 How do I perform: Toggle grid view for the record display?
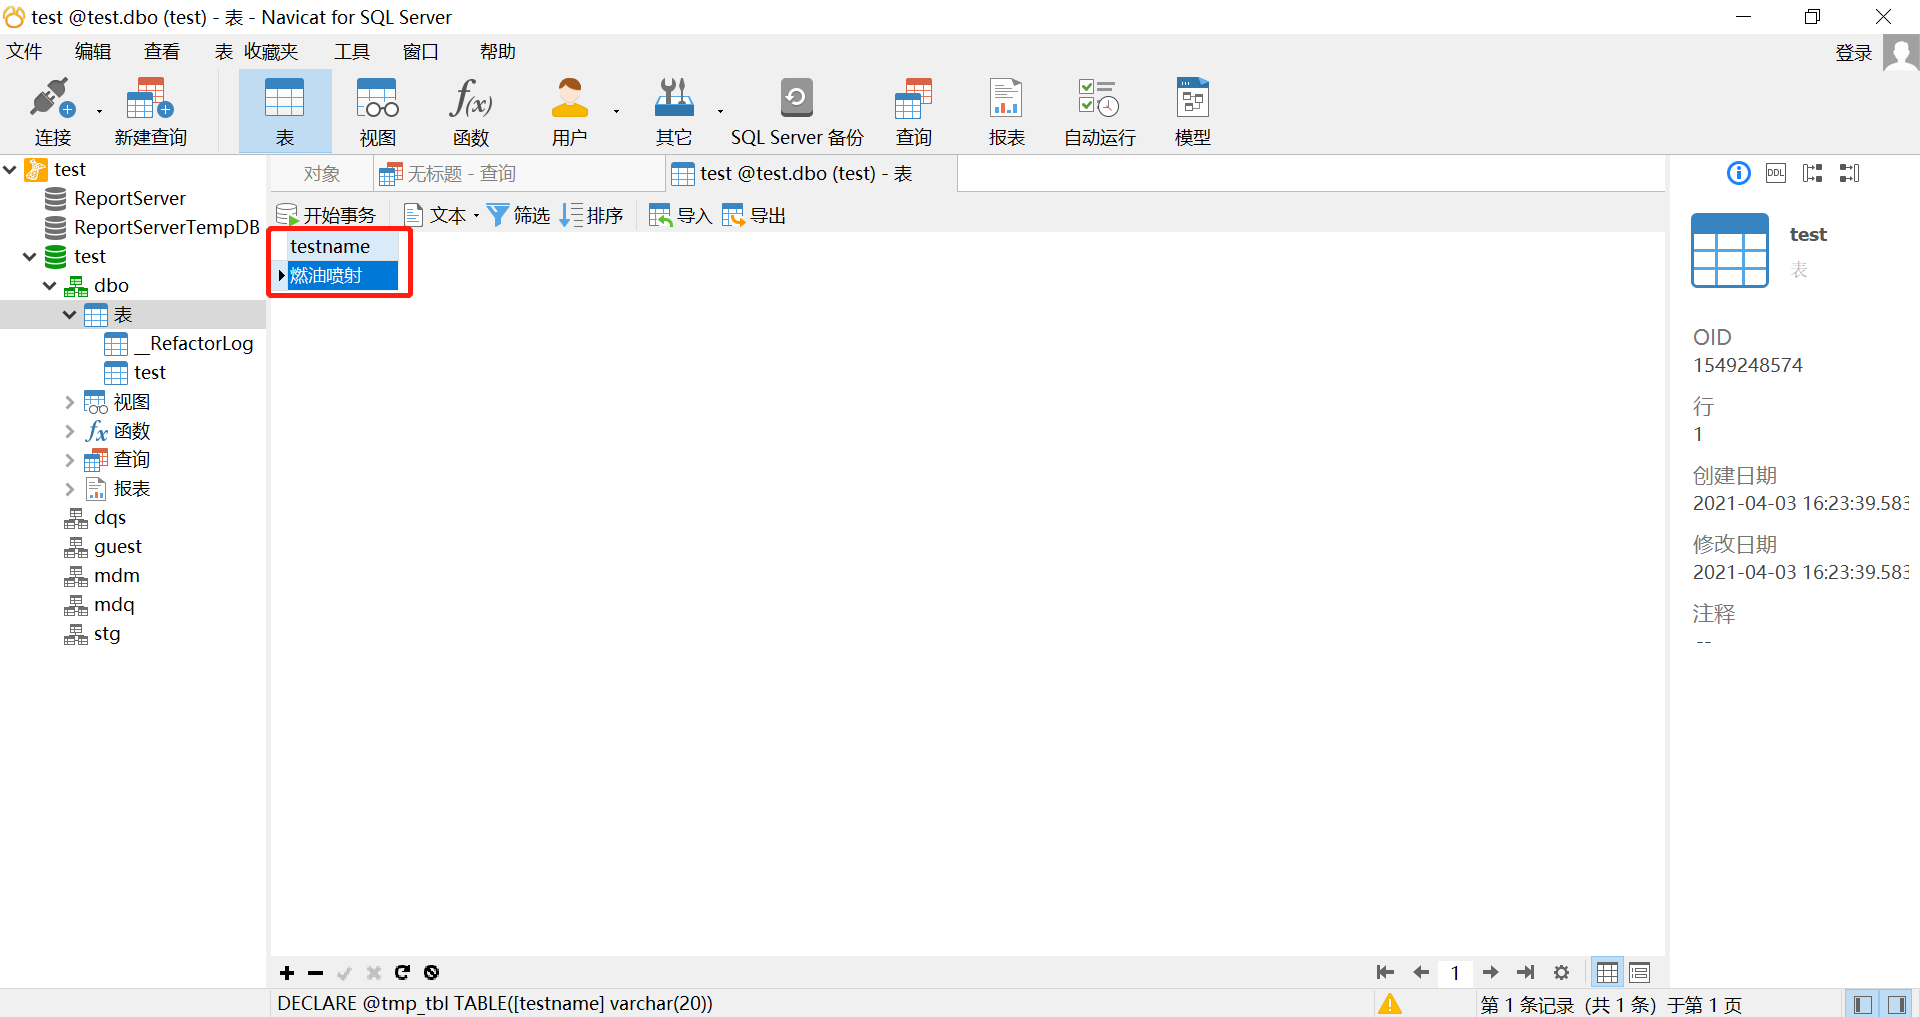(1607, 972)
